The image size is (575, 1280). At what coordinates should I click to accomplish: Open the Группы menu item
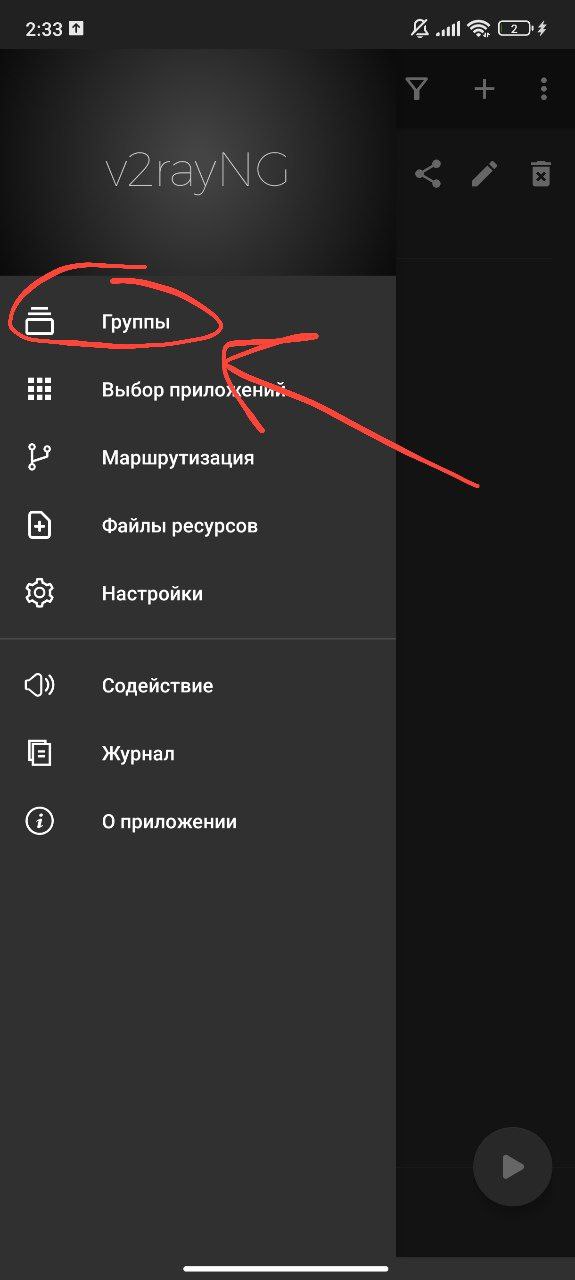pyautogui.click(x=198, y=322)
